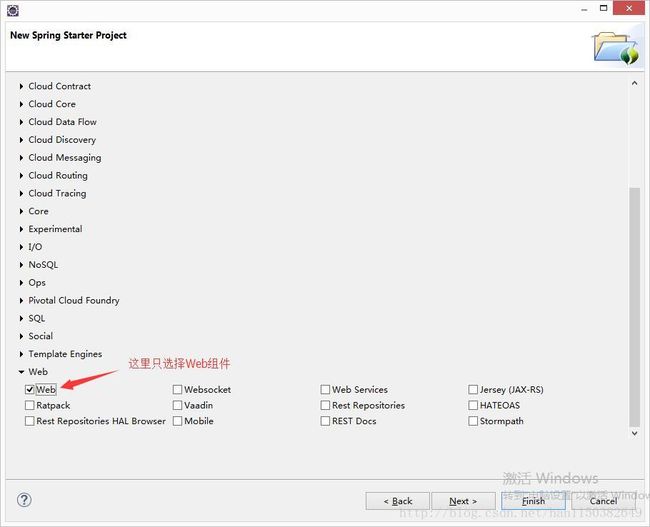Click the Eclipse application icon in title bar

[13, 10]
